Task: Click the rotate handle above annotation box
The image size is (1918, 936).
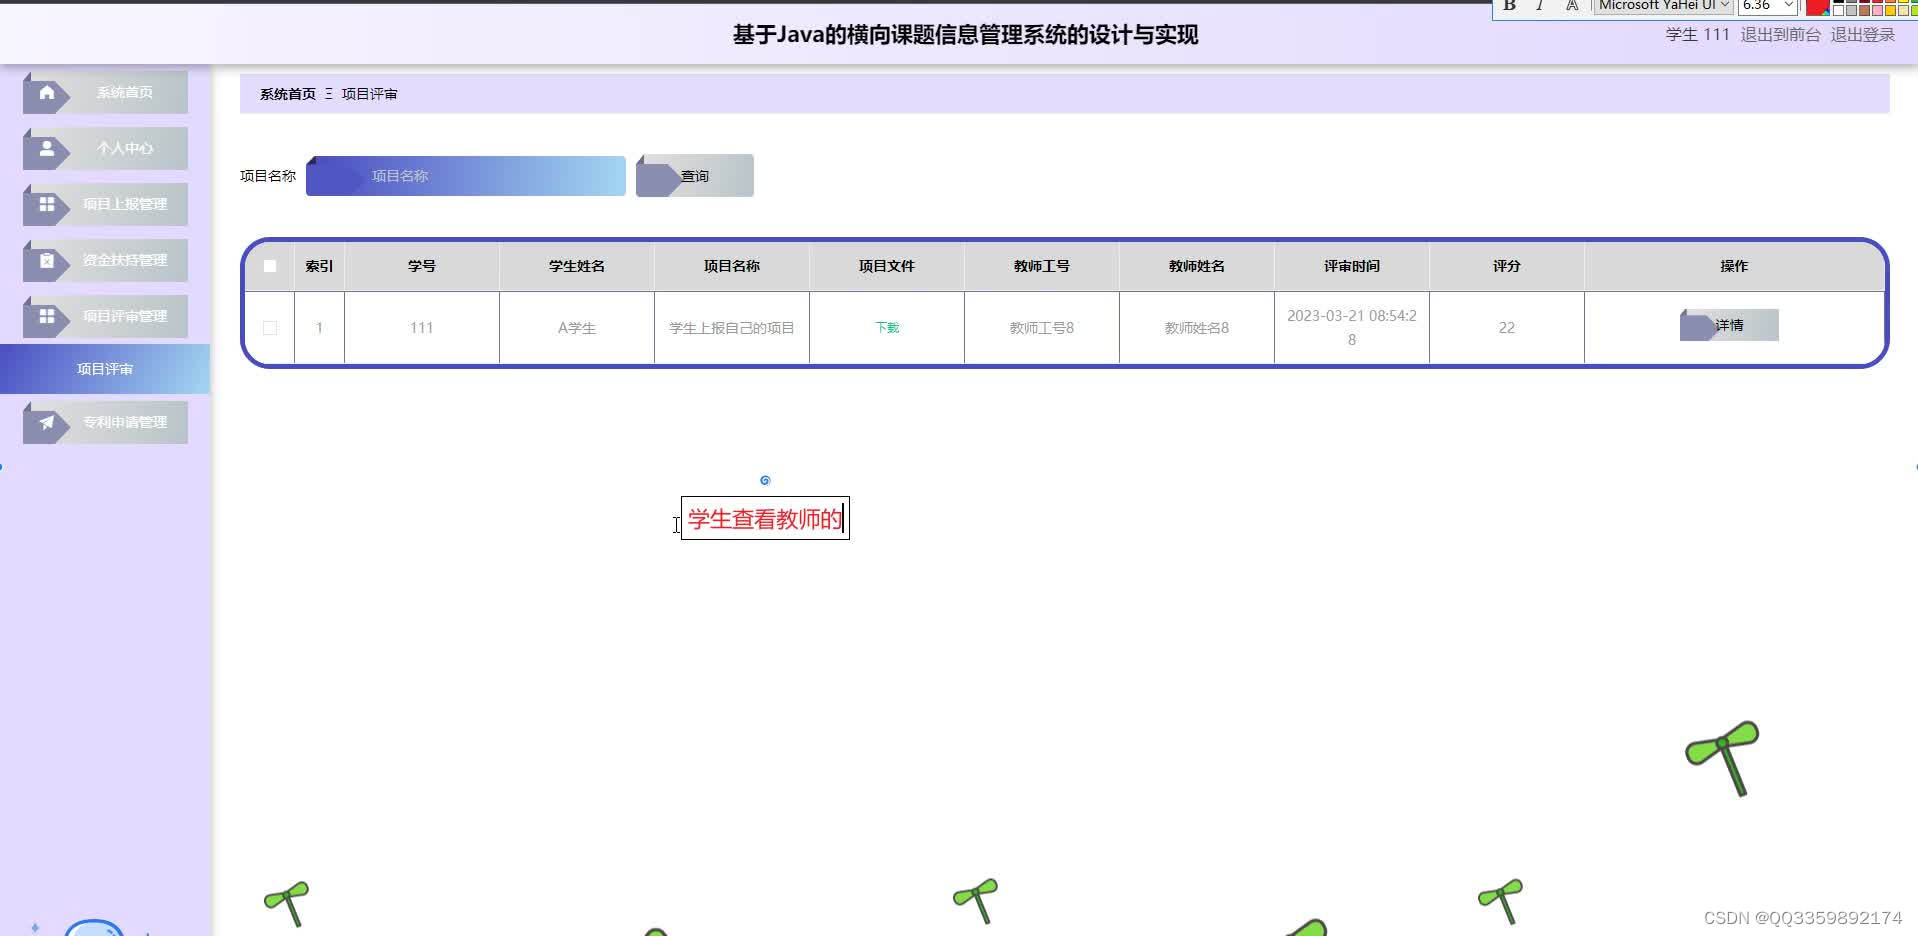Action: coord(765,481)
